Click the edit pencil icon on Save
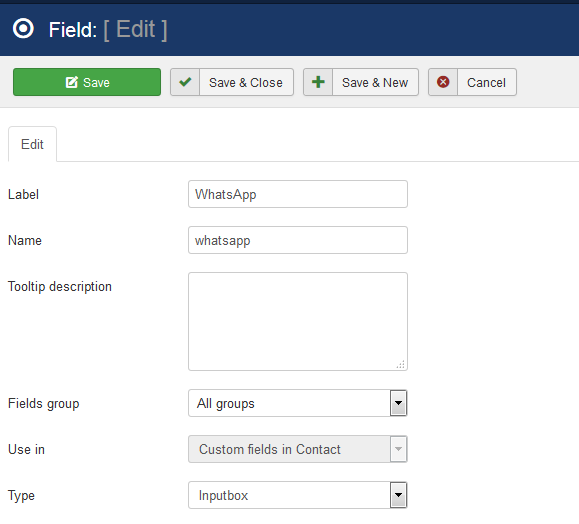The width and height of the screenshot is (579, 524). coord(72,82)
